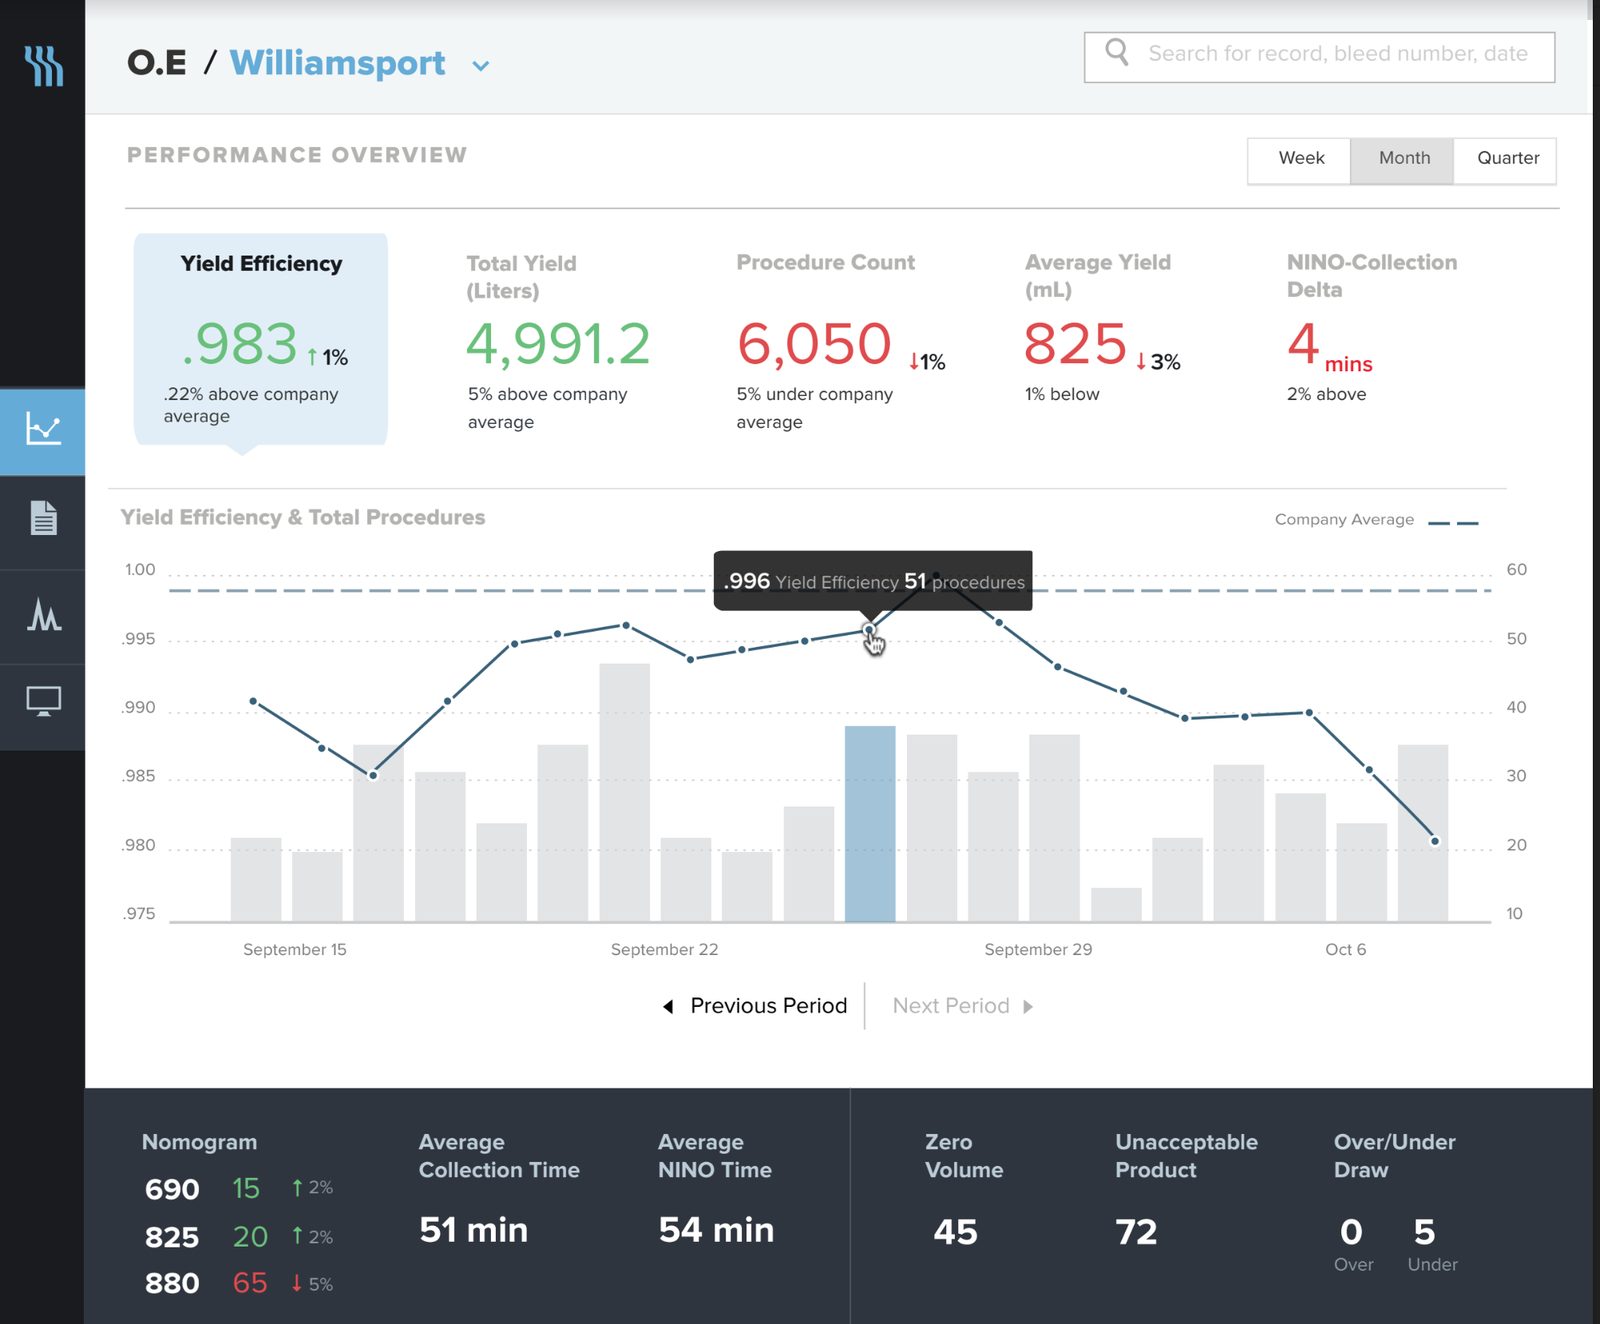This screenshot has height=1324, width=1600.
Task: Click the Average NINO Time 54 min value
Action: coord(716,1230)
